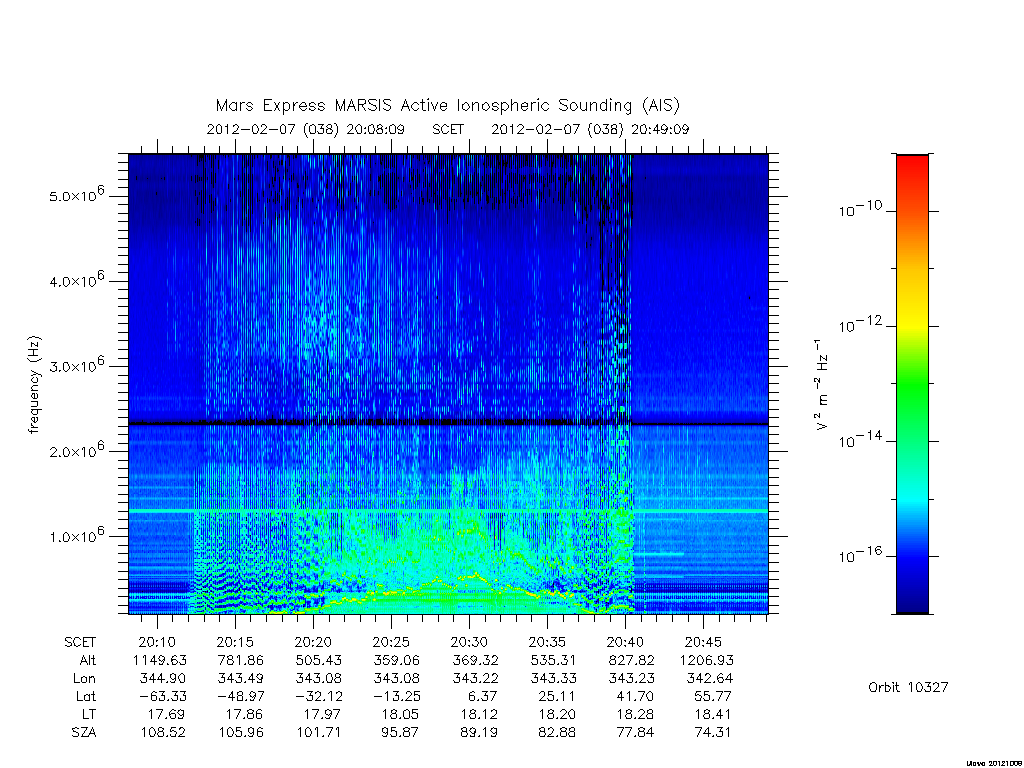Click the time tick label "20:40"
The height and width of the screenshot is (768, 1024).
[625, 642]
